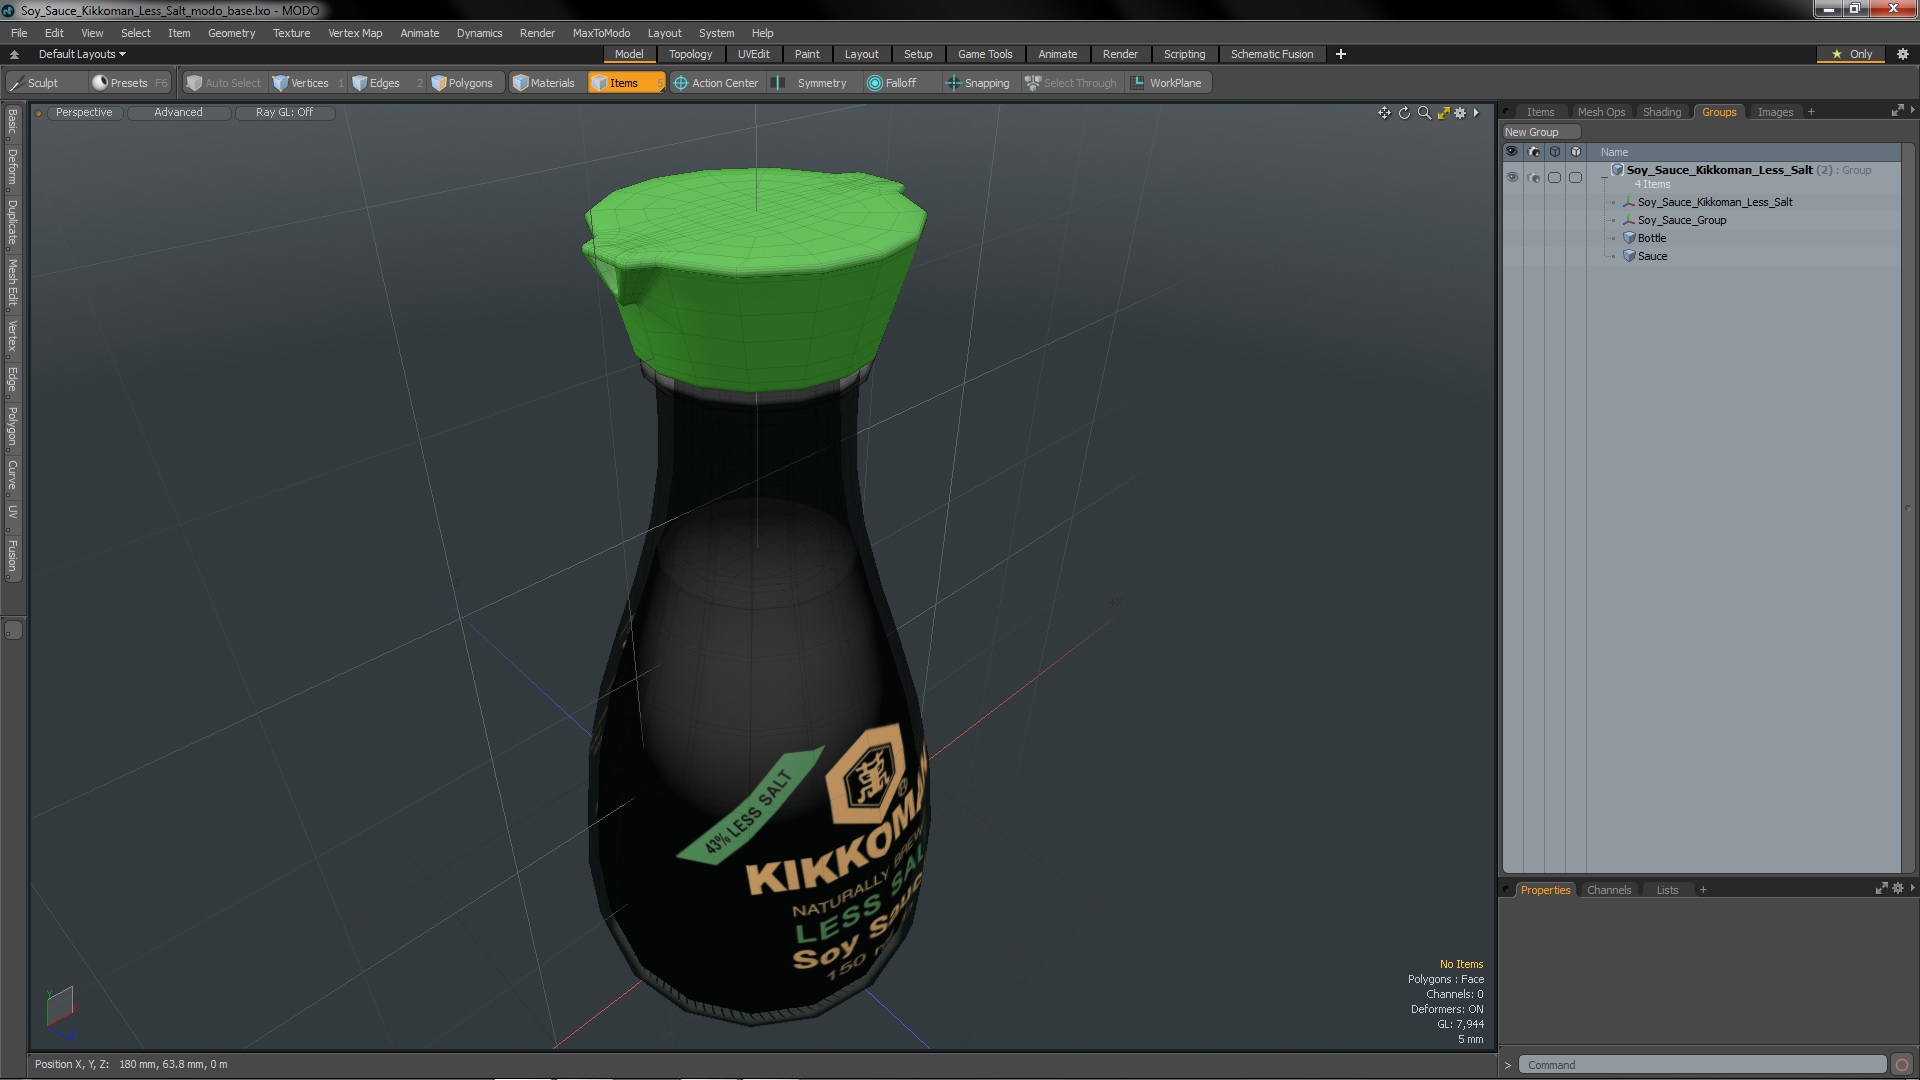This screenshot has height=1080, width=1920.
Task: Open the Deform vertical toolbox tab
Action: coord(12,168)
